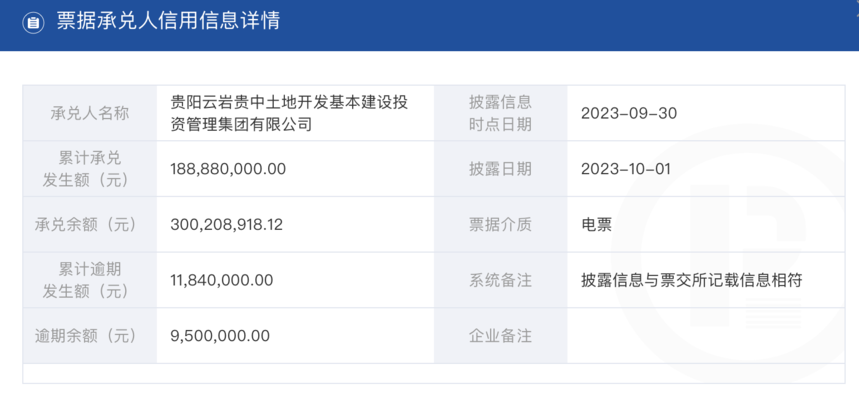Click the 承兑人名称 label cell

tap(89, 113)
